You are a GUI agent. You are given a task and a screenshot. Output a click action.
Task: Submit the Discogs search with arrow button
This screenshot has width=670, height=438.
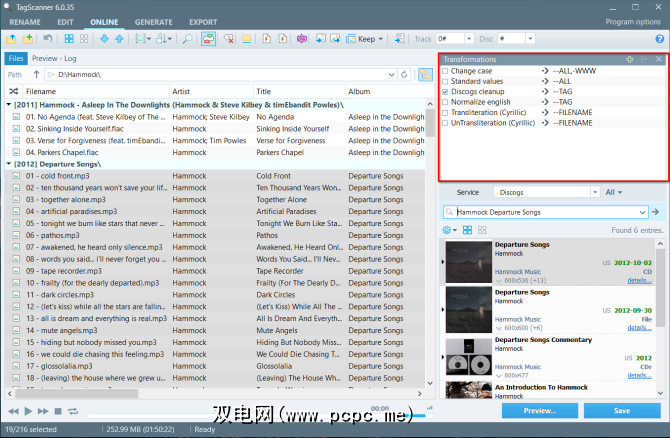pyautogui.click(x=655, y=212)
